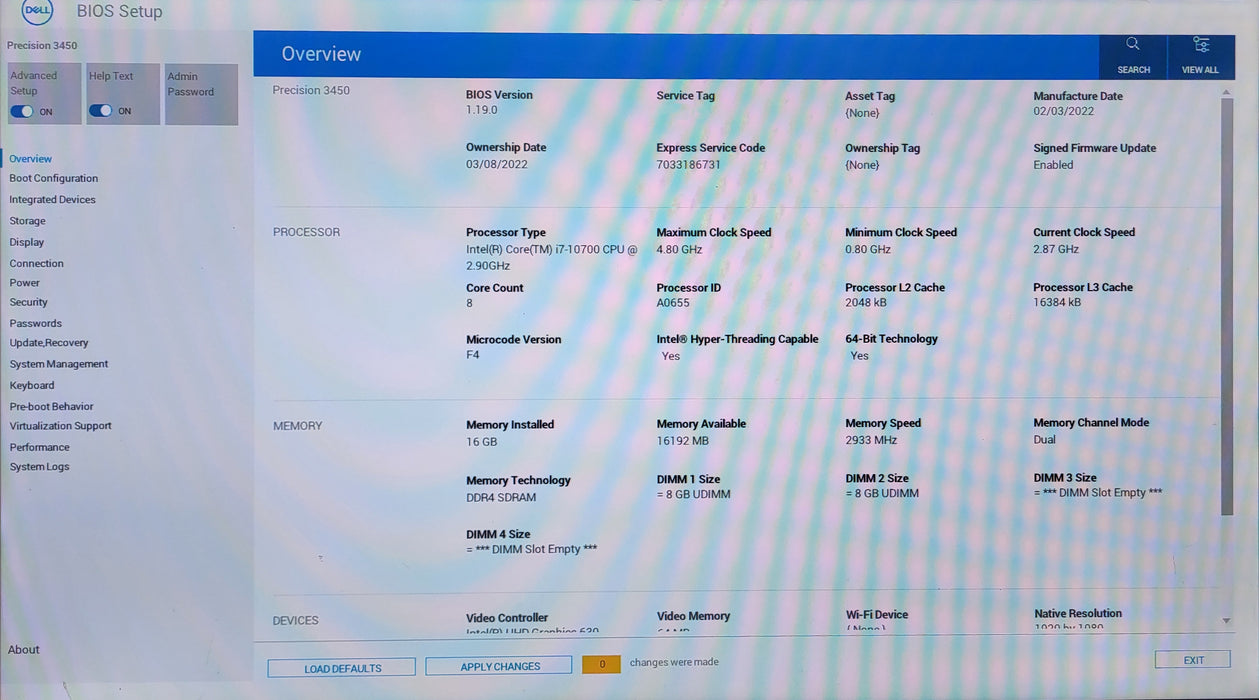Open Pre-boot Behavior section
This screenshot has height=700, width=1259.
[52, 407]
